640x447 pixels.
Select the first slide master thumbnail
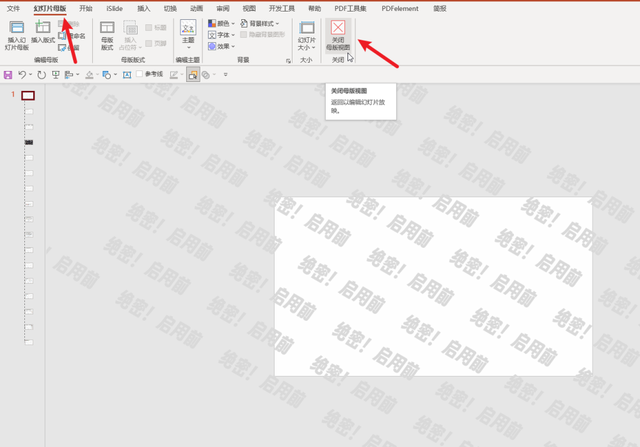tap(28, 96)
